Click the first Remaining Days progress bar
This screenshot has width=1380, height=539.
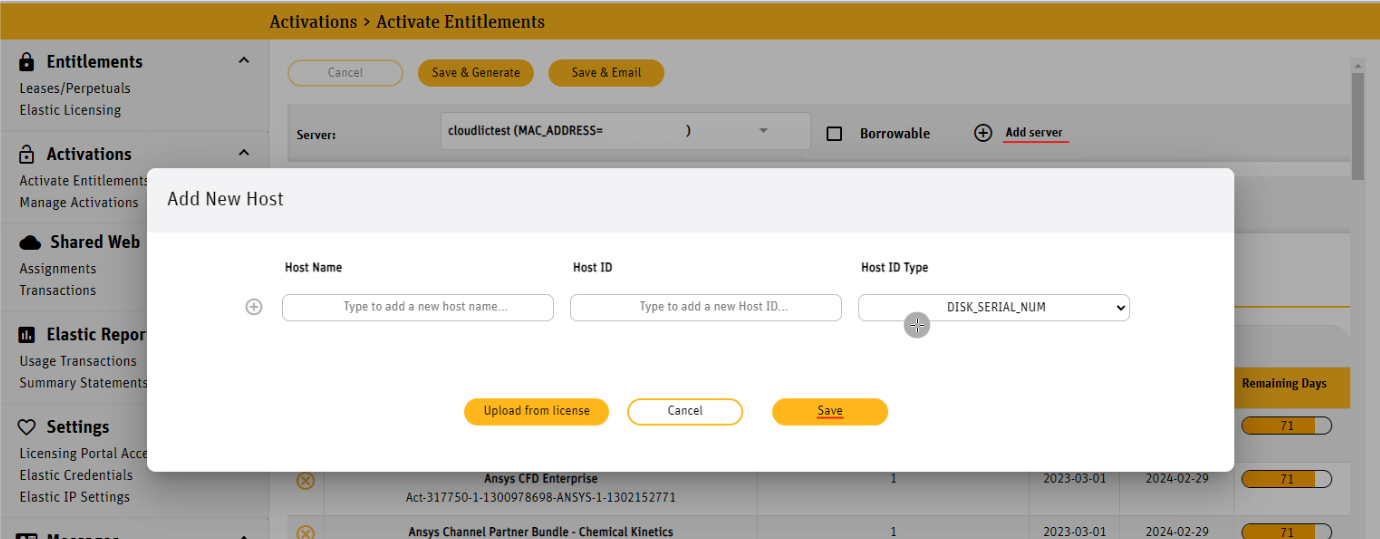1285,426
